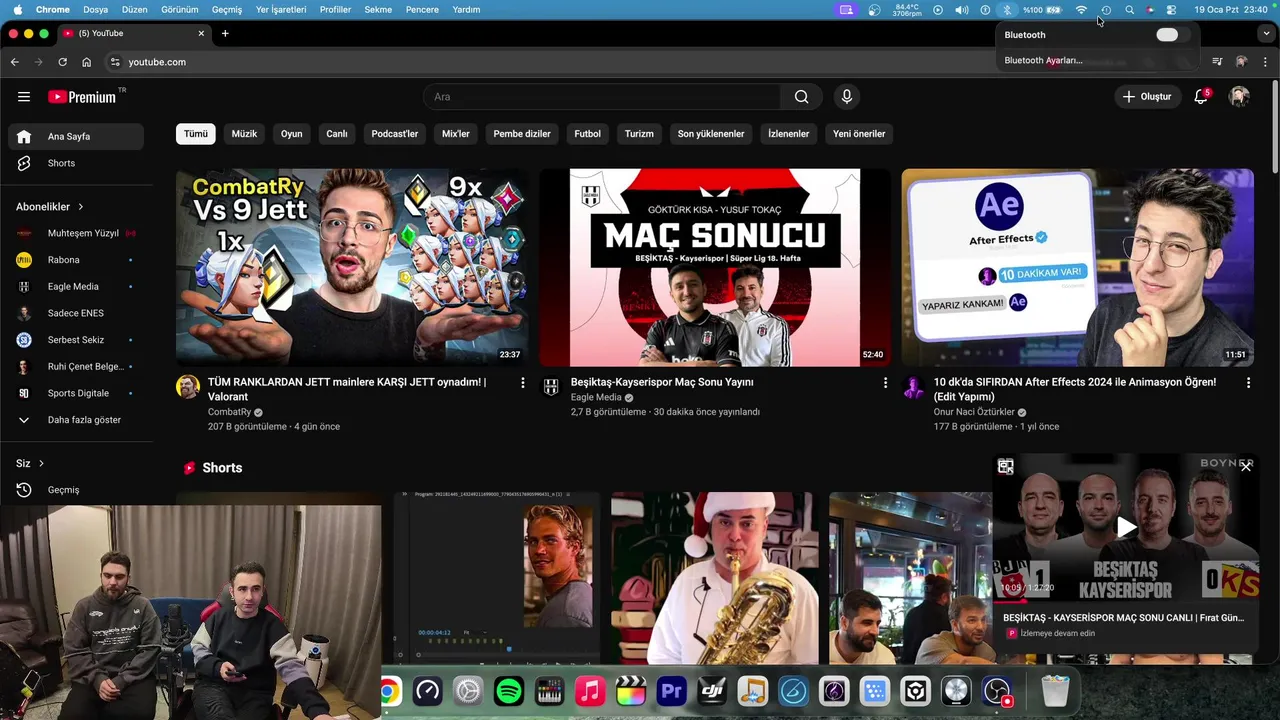This screenshot has width=1280, height=720.
Task: Open the YouTube account avatar menu
Action: (1239, 97)
